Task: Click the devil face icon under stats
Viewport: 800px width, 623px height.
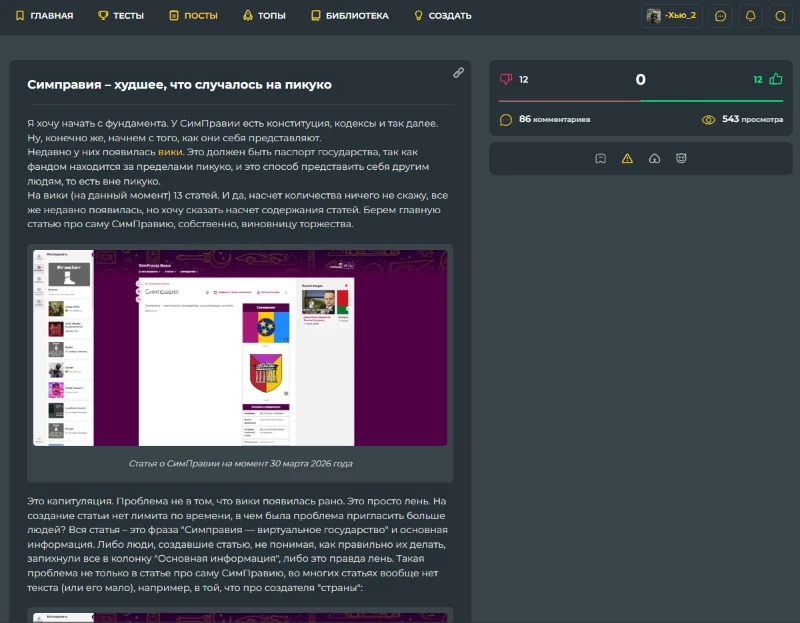Action: pos(681,159)
